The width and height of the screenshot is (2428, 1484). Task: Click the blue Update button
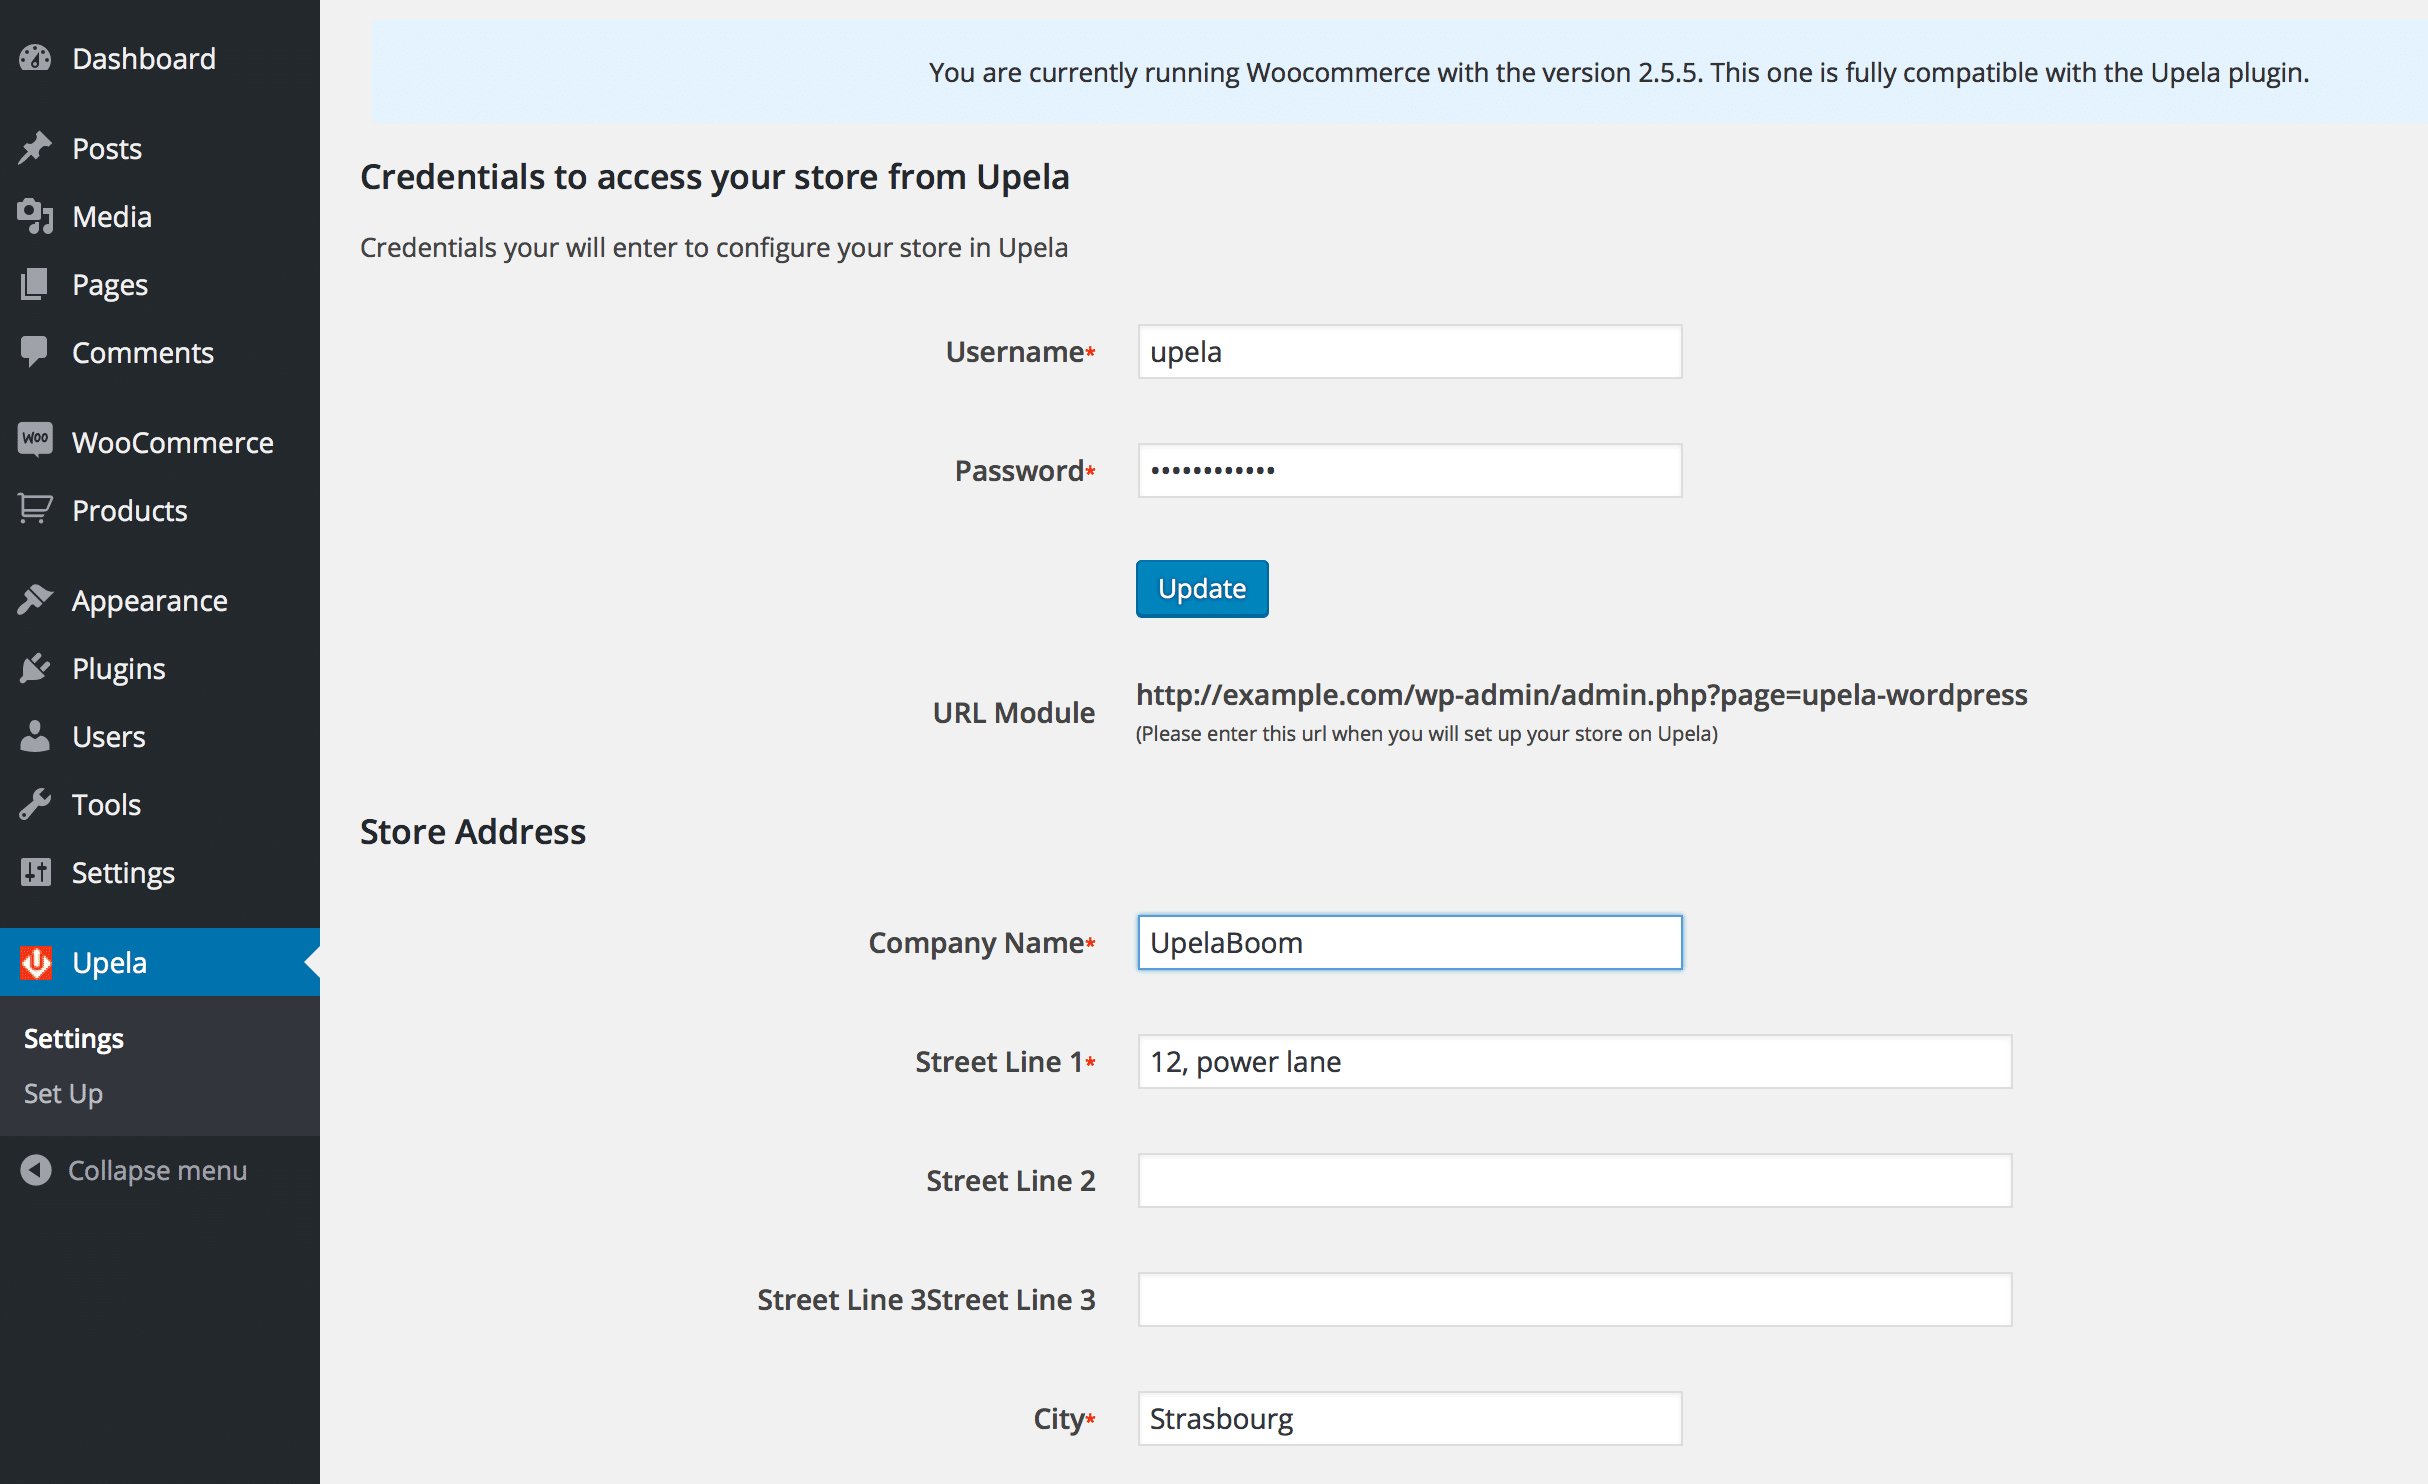[x=1202, y=588]
